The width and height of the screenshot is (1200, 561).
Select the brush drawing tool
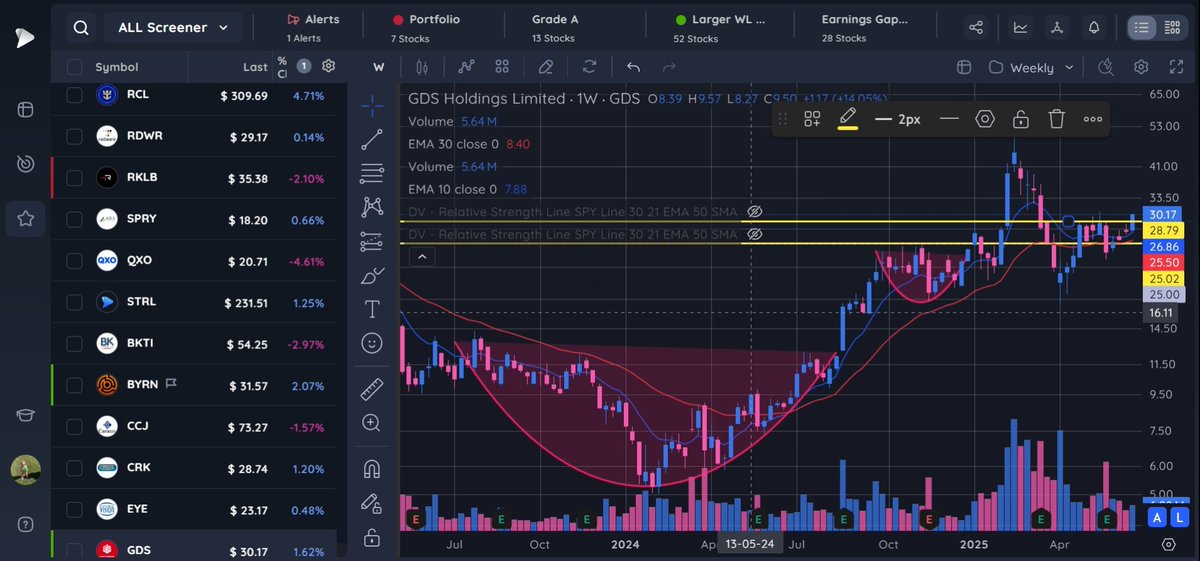tap(372, 274)
